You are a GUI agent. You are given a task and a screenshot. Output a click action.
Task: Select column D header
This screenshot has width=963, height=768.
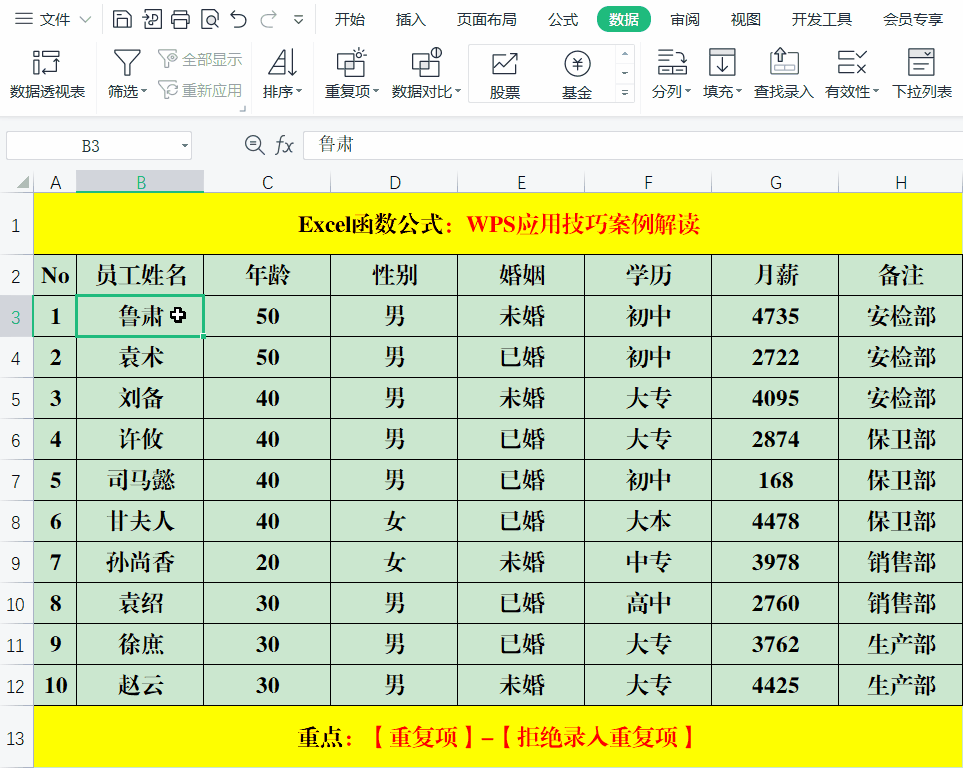(394, 182)
